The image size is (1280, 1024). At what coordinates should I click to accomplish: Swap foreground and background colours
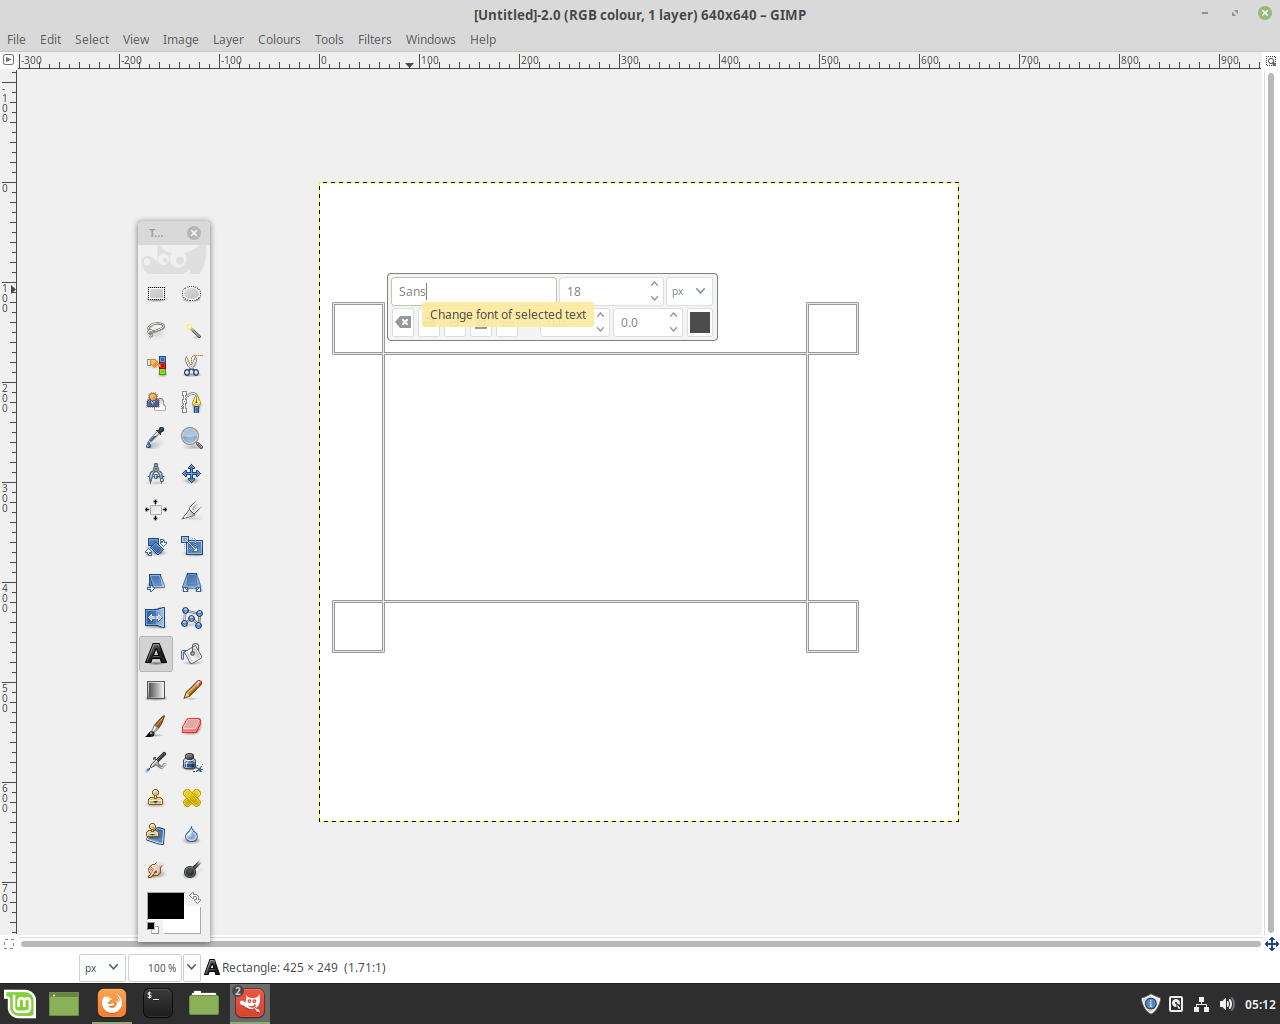(x=195, y=898)
